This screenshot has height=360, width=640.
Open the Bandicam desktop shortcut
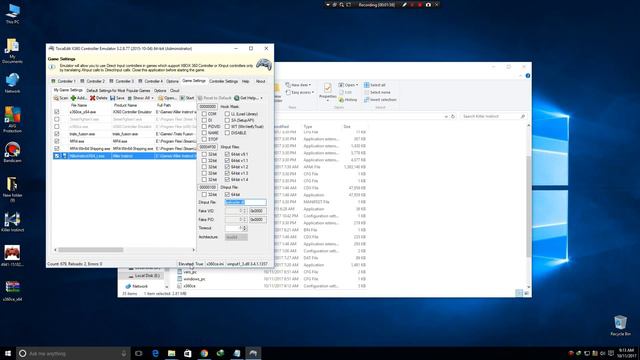click(x=12, y=152)
